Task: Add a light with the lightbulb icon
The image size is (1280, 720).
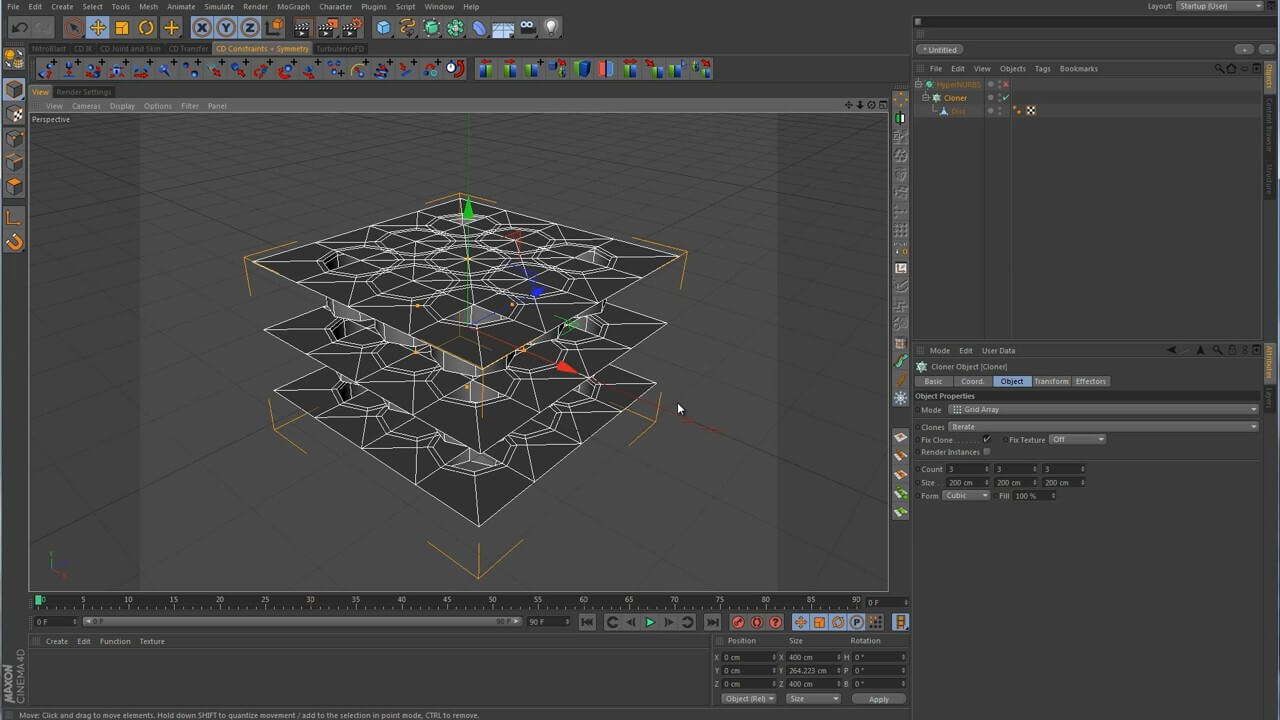Action: click(551, 28)
